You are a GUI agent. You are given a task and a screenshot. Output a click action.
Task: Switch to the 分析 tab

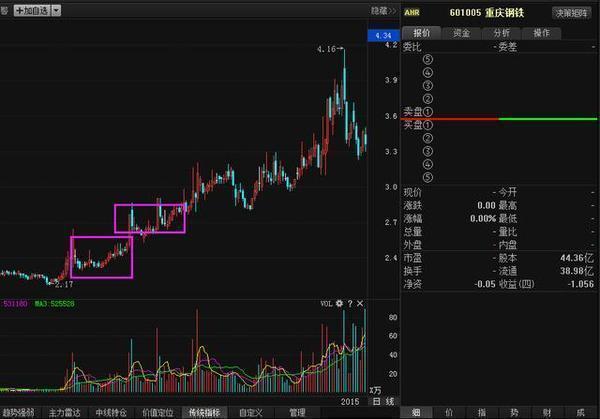click(501, 33)
